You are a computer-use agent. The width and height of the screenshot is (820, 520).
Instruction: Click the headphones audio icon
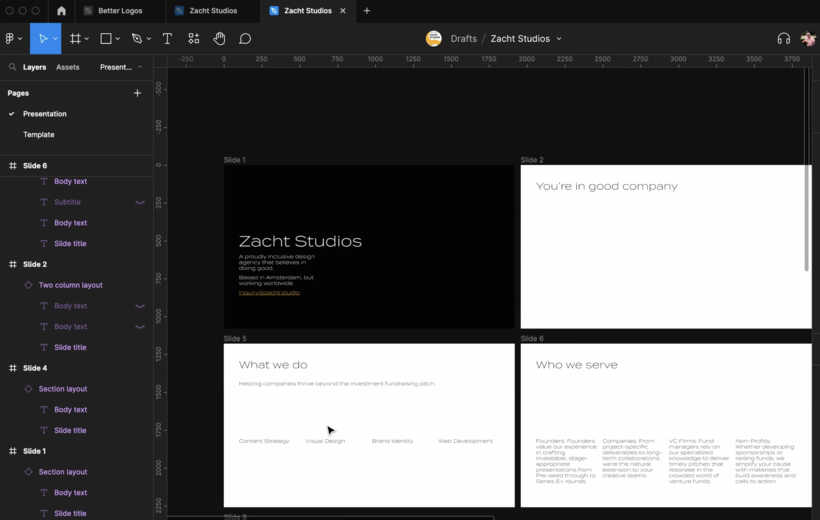[783, 38]
